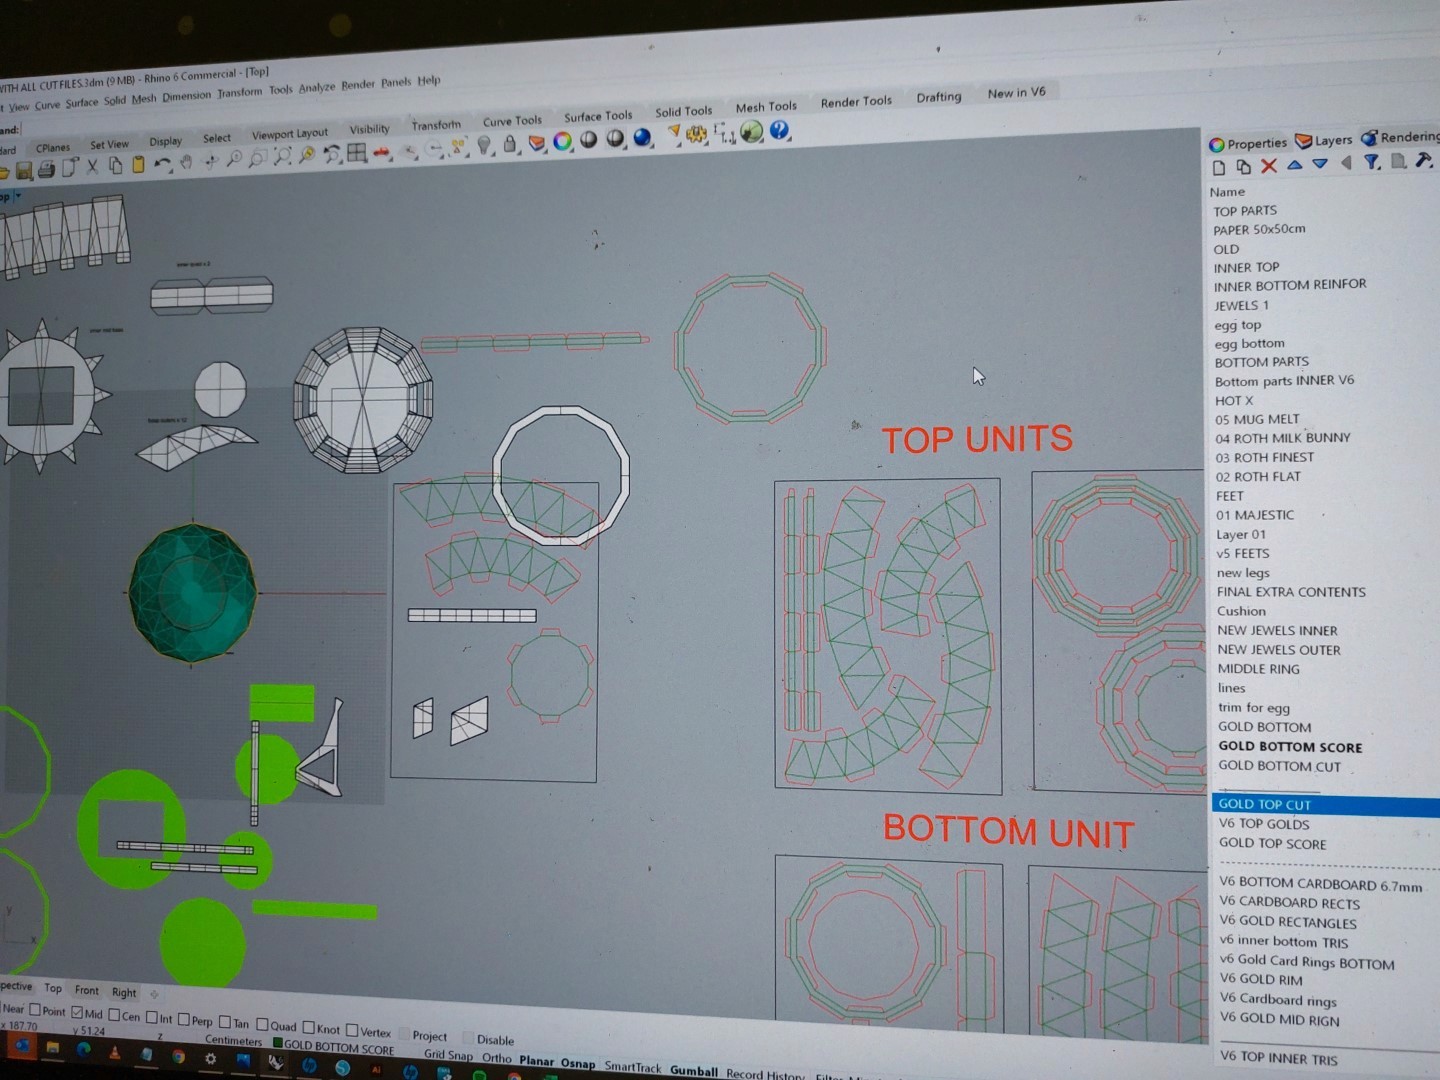The image size is (1440, 1080).
Task: Enable the Vertex osnap checkbox
Action: (x=351, y=1030)
